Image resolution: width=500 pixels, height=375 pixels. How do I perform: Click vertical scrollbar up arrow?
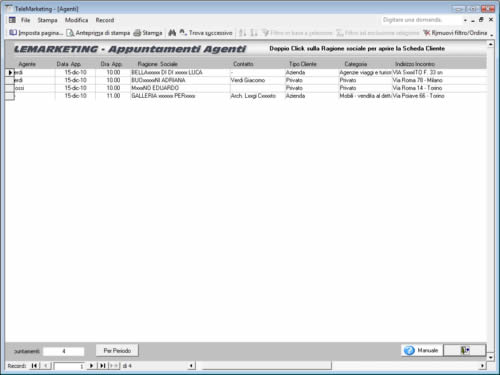point(491,44)
